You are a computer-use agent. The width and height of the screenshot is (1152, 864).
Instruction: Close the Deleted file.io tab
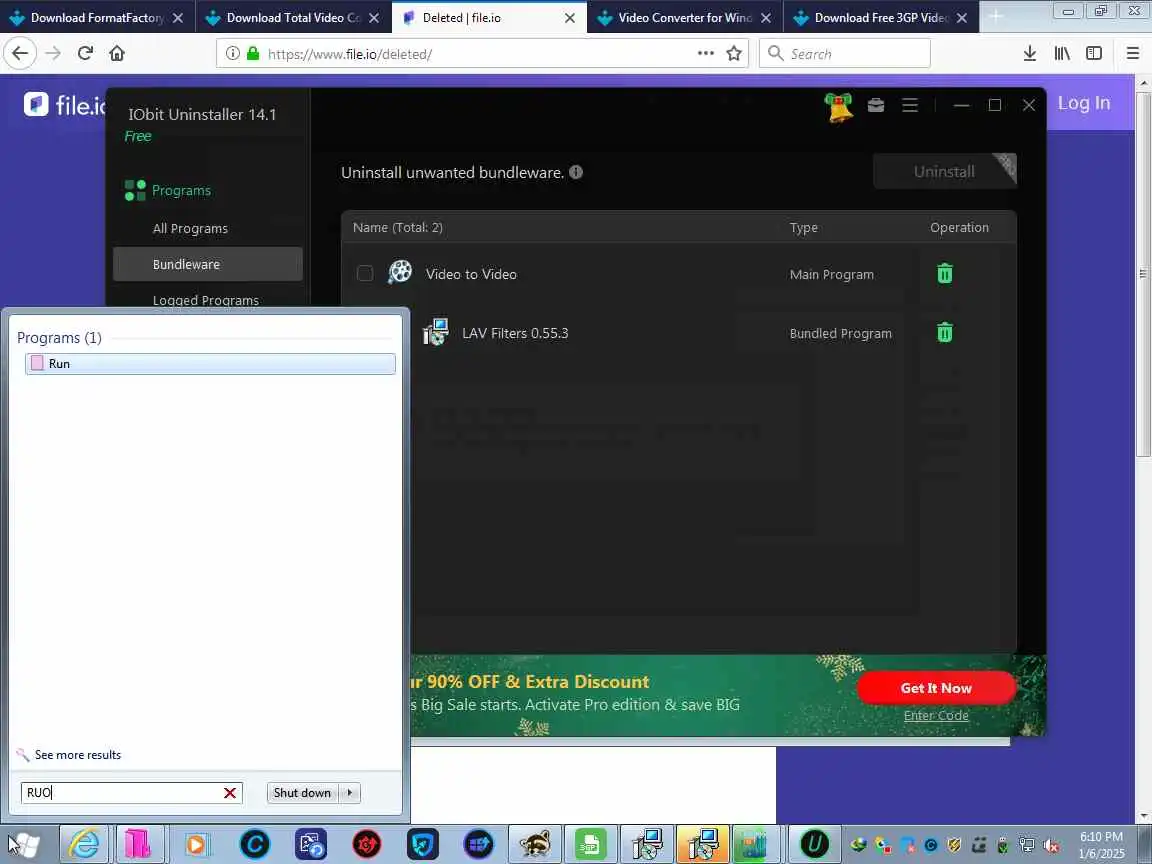(569, 18)
